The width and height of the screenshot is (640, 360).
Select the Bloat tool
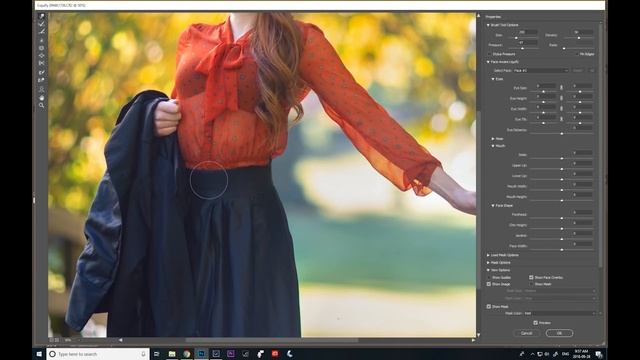point(41,56)
